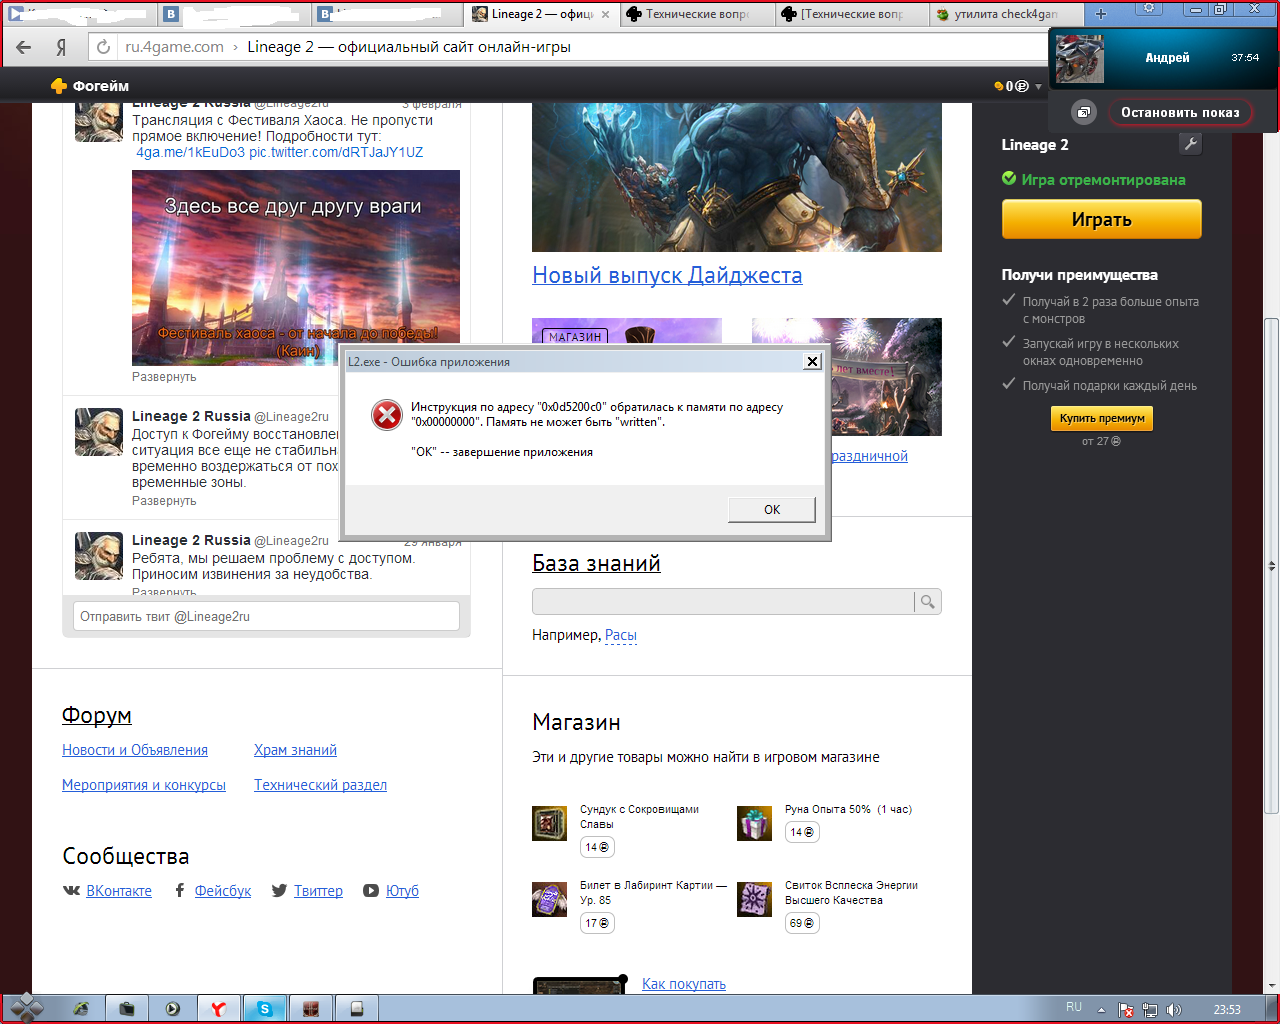Click the Сундук с Сокровищами Славы item icon
This screenshot has width=1280, height=1024.
[549, 823]
